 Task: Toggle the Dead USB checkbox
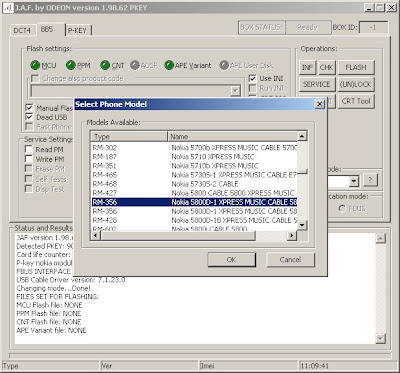click(29, 117)
